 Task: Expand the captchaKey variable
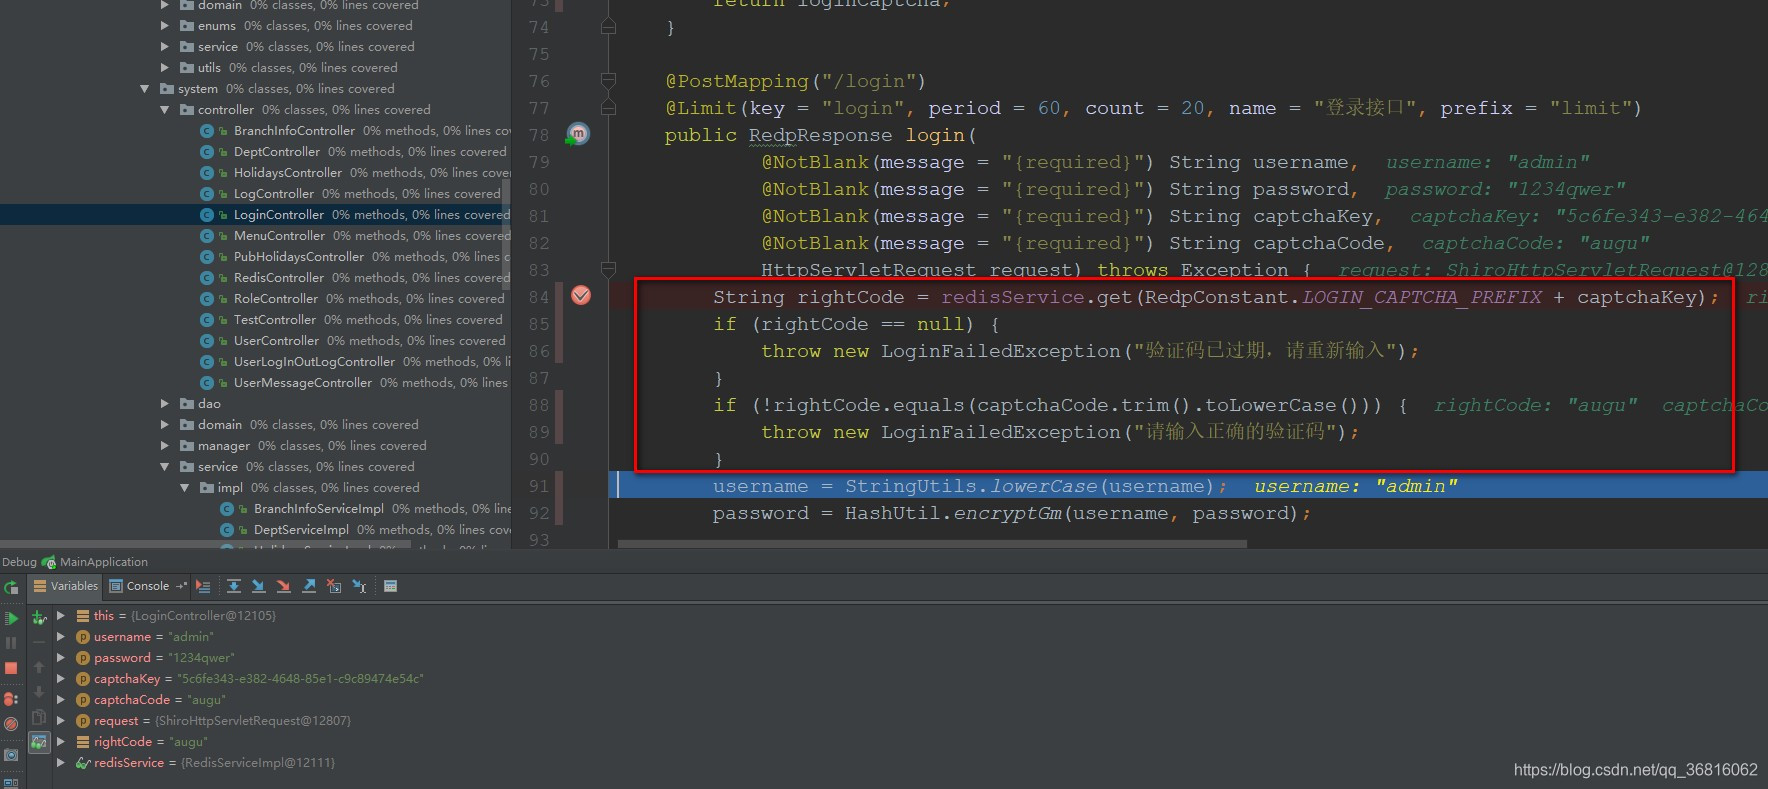pyautogui.click(x=61, y=678)
